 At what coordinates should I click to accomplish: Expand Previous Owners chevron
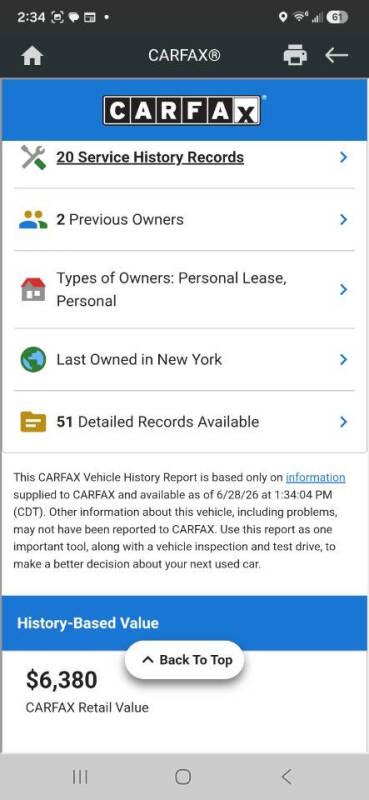point(343,220)
